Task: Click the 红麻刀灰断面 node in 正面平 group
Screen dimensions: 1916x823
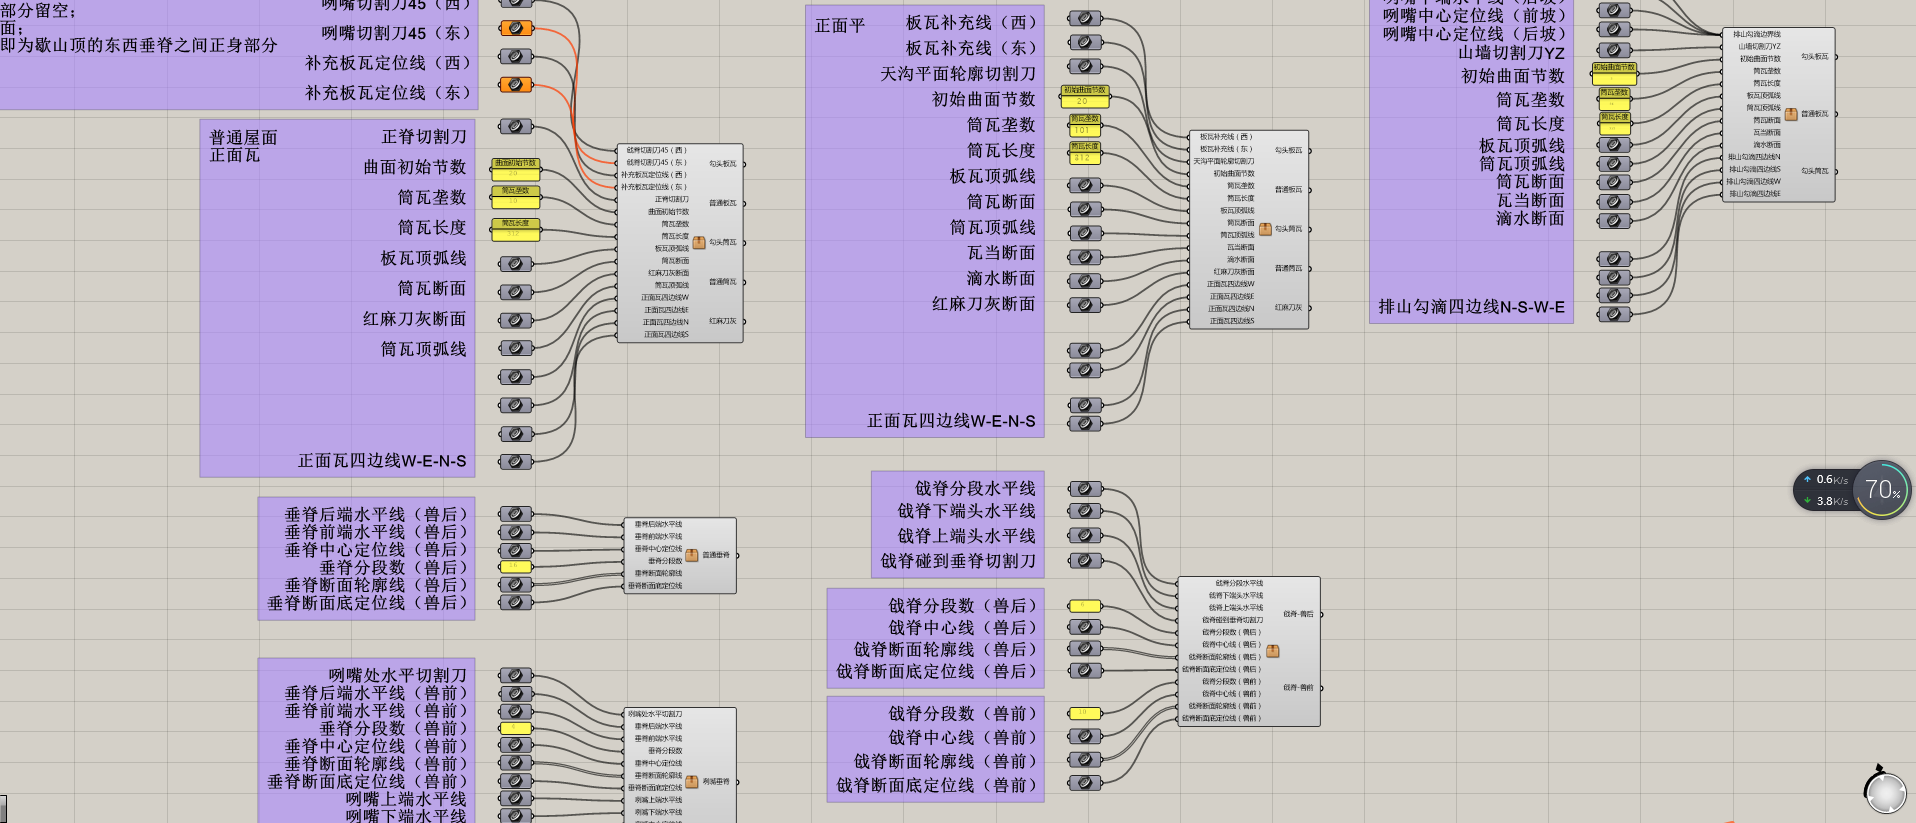Action: click(1085, 305)
